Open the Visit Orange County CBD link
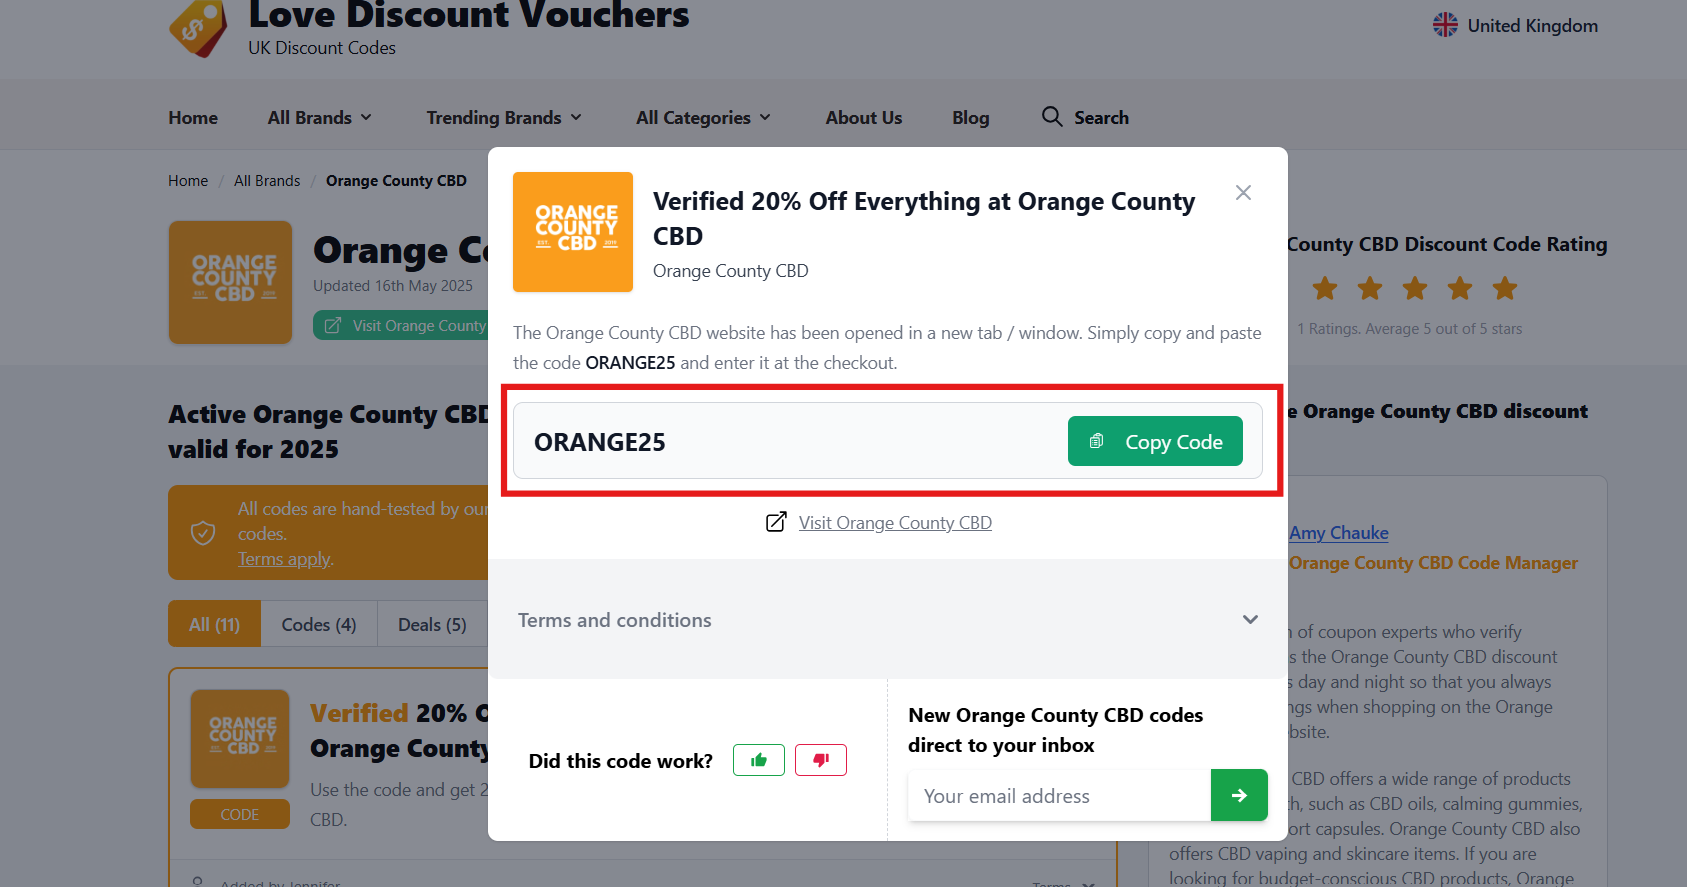This screenshot has width=1687, height=887. [x=894, y=523]
